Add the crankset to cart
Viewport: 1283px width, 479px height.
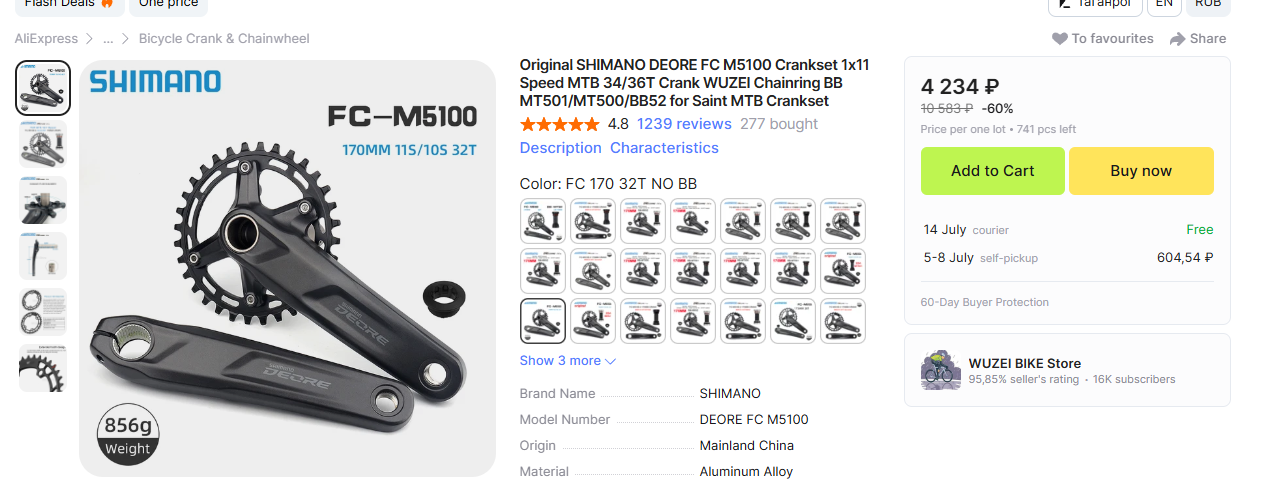992,171
